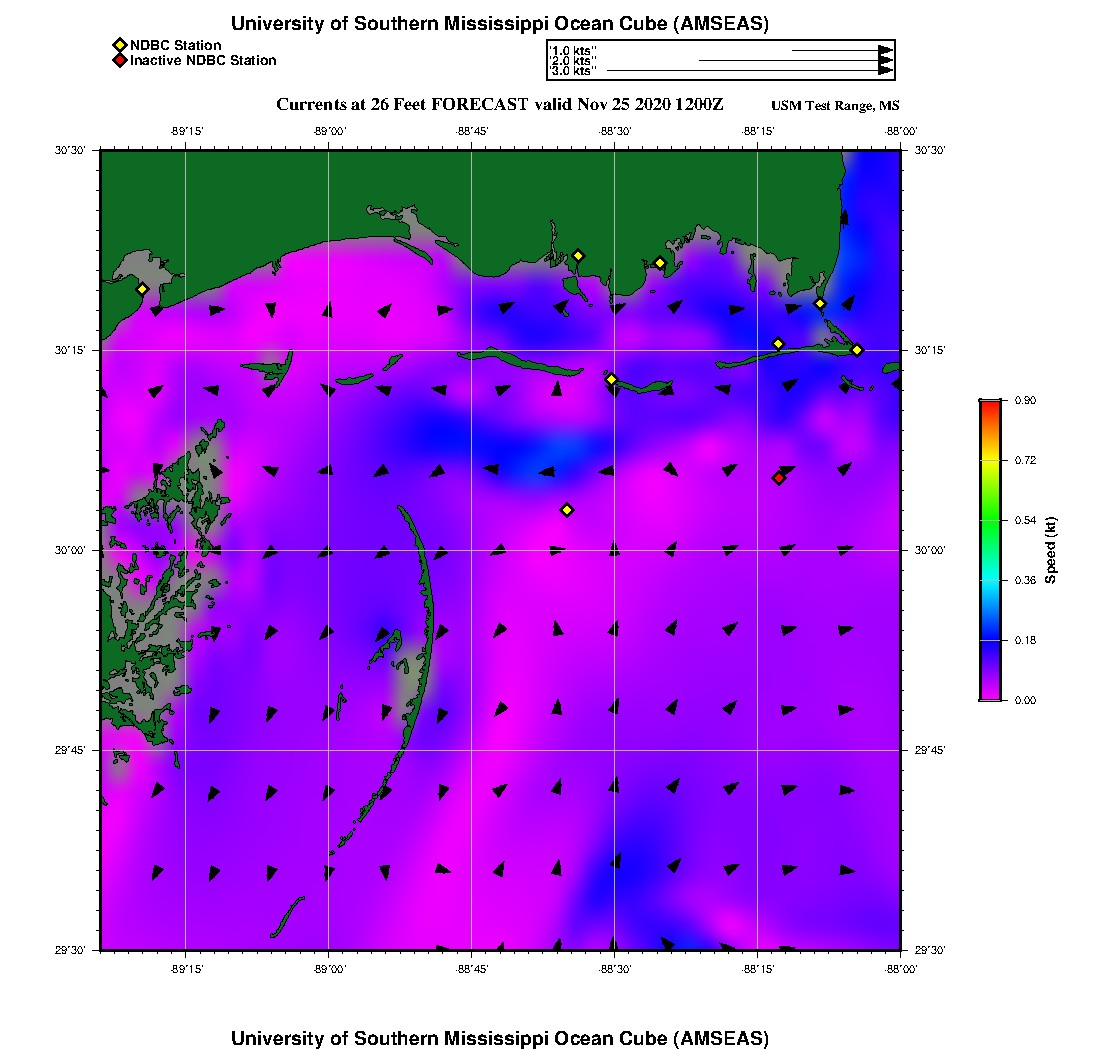Select the yellow station marker at the mouth of the bay
Screen dimensions: 1100x1050
820,304
